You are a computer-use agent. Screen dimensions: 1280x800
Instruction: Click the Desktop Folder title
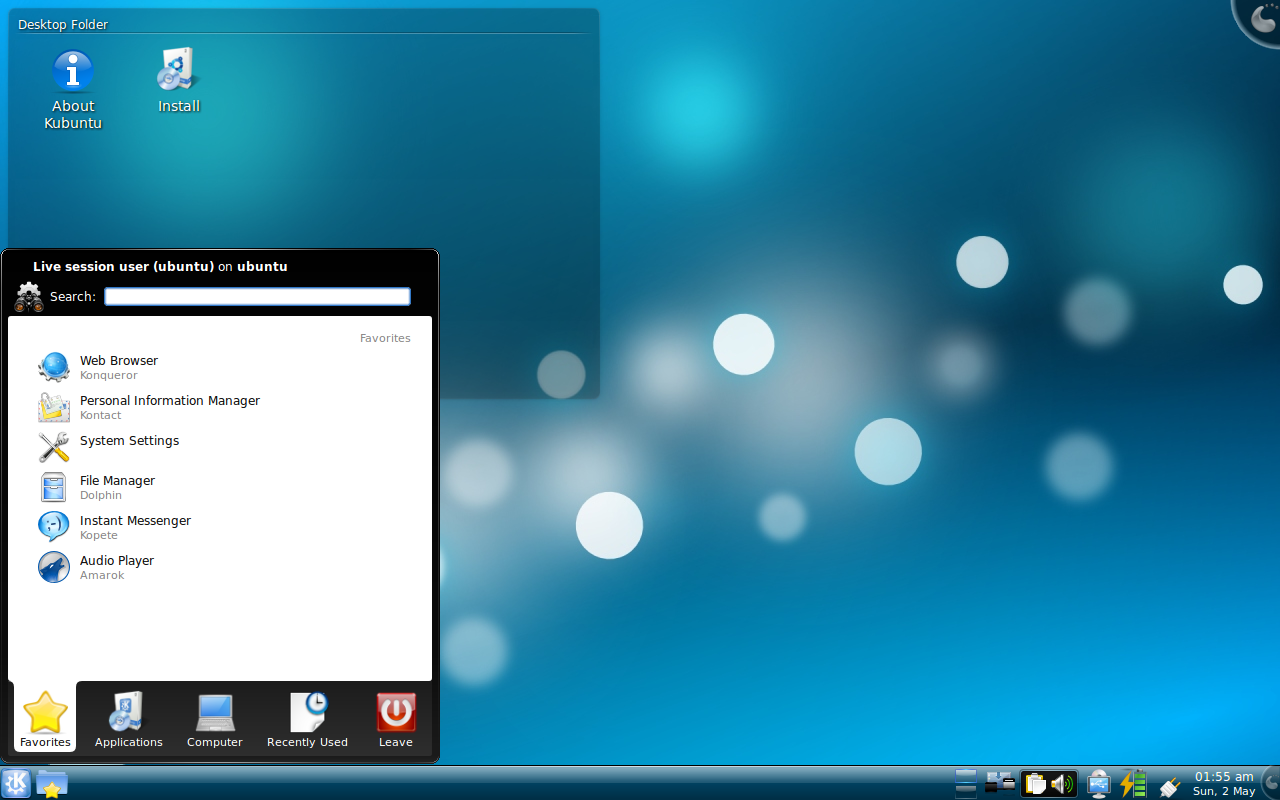tap(63, 24)
